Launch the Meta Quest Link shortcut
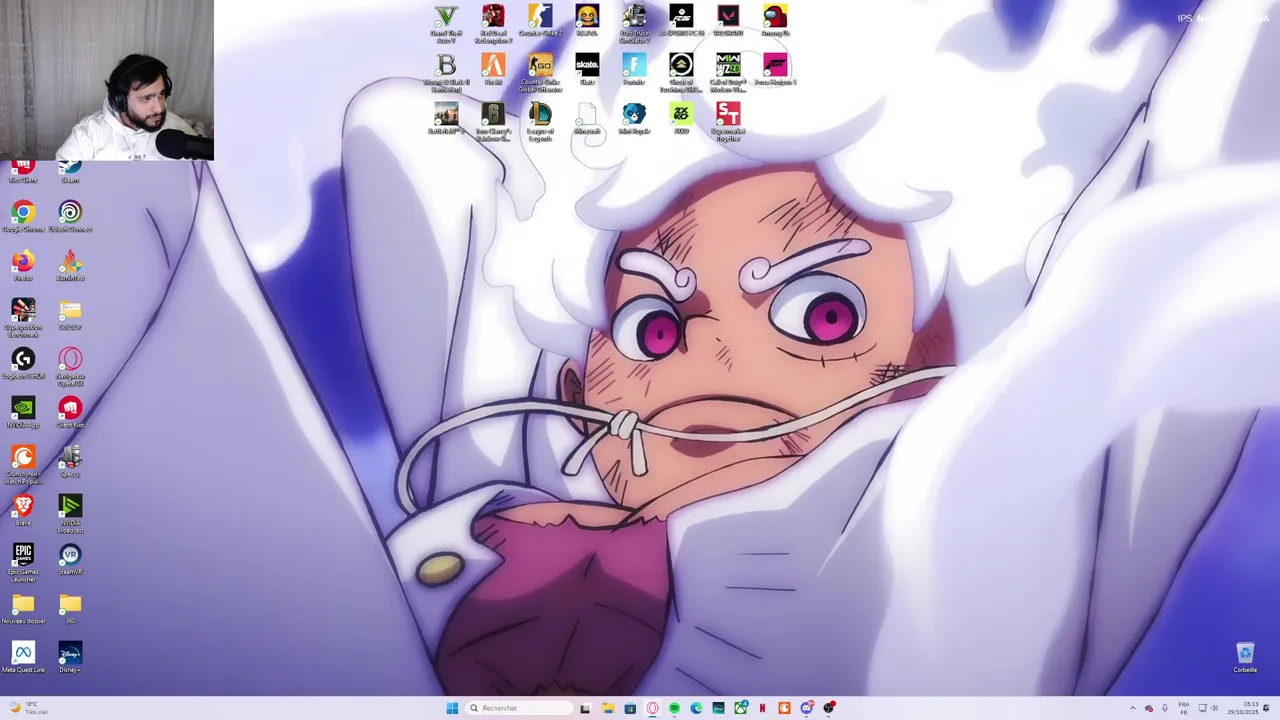 pos(23,658)
